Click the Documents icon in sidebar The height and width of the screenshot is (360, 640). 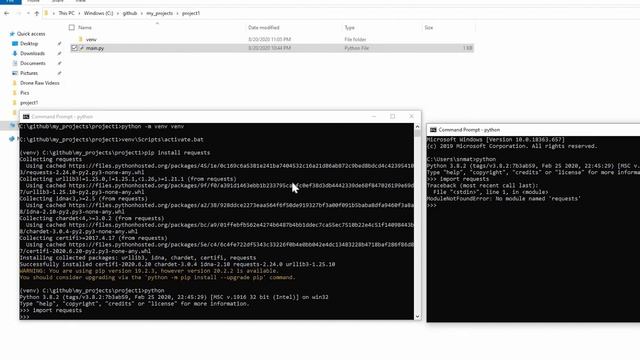pyautogui.click(x=15, y=63)
